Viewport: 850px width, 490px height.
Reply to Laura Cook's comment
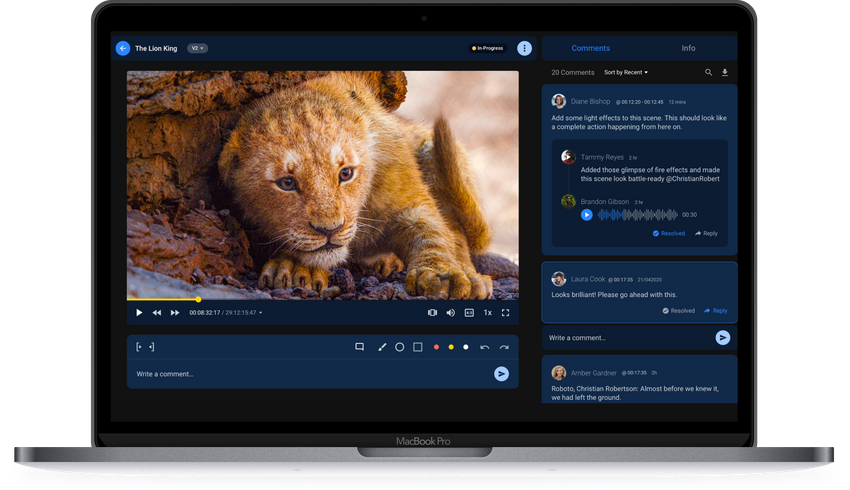pos(716,311)
